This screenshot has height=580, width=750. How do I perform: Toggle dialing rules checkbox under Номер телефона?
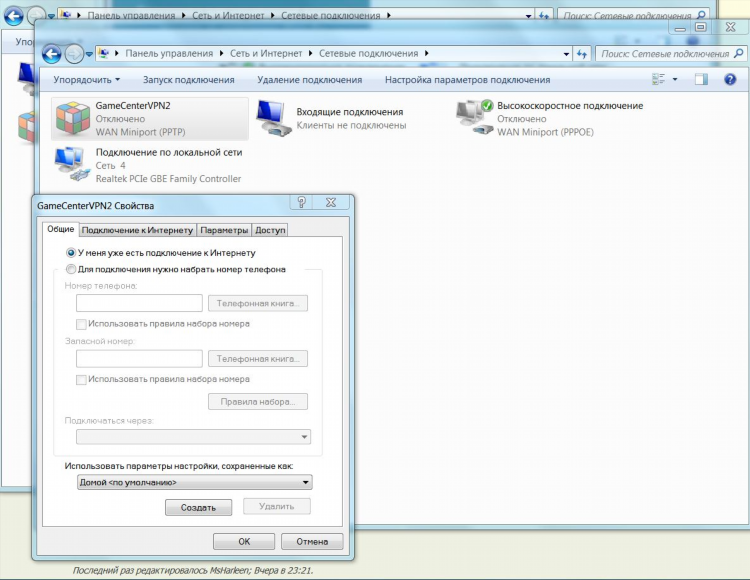[x=81, y=324]
